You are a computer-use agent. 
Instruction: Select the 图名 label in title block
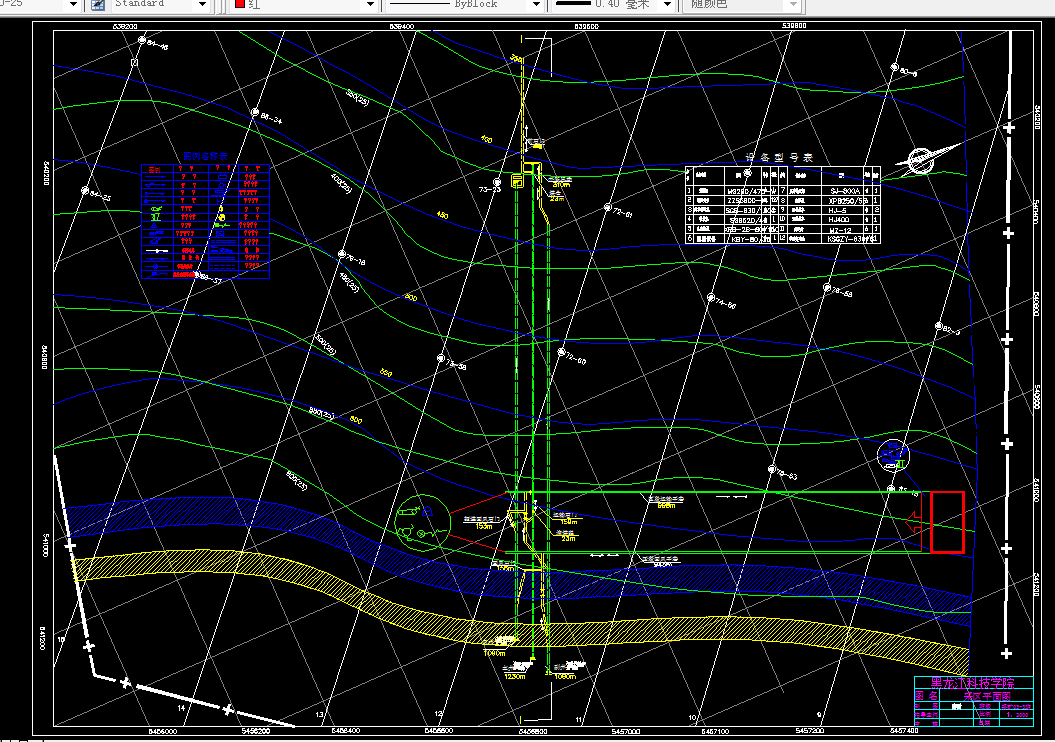926,696
